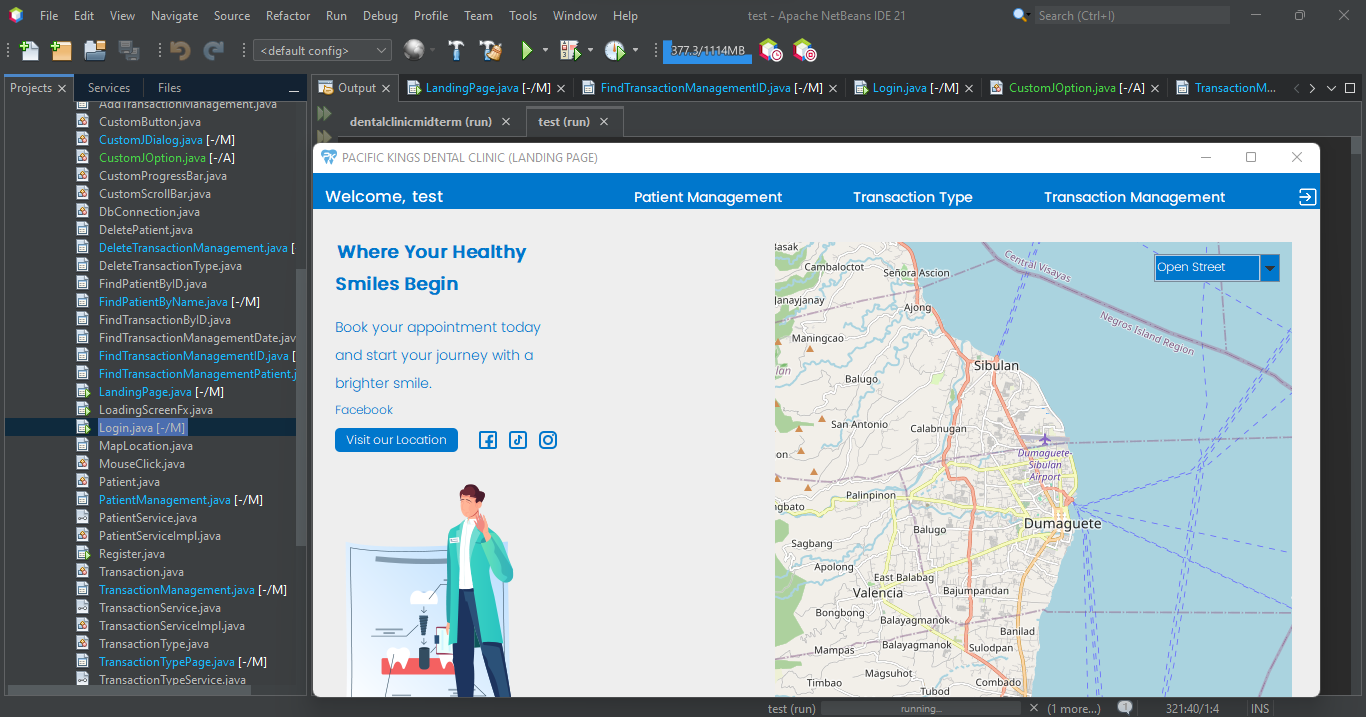Select PatientManagement.java in project tree
Screen dimensions: 1366x717
pos(165,500)
